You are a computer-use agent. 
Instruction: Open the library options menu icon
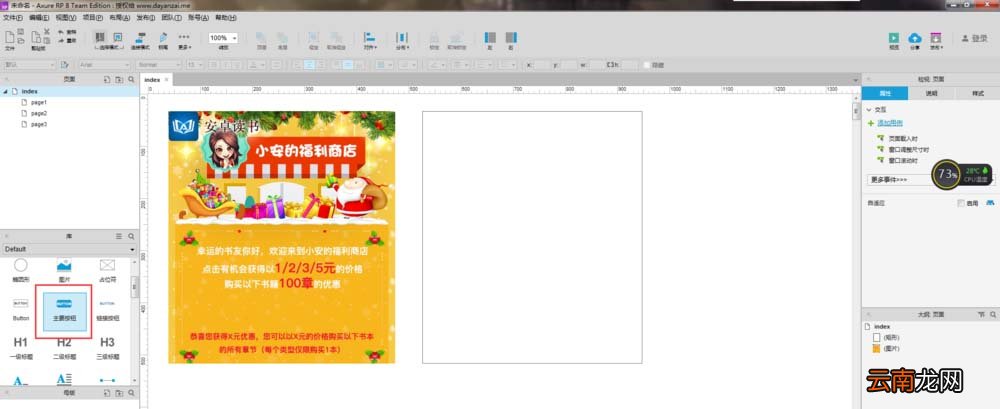pyautogui.click(x=119, y=236)
